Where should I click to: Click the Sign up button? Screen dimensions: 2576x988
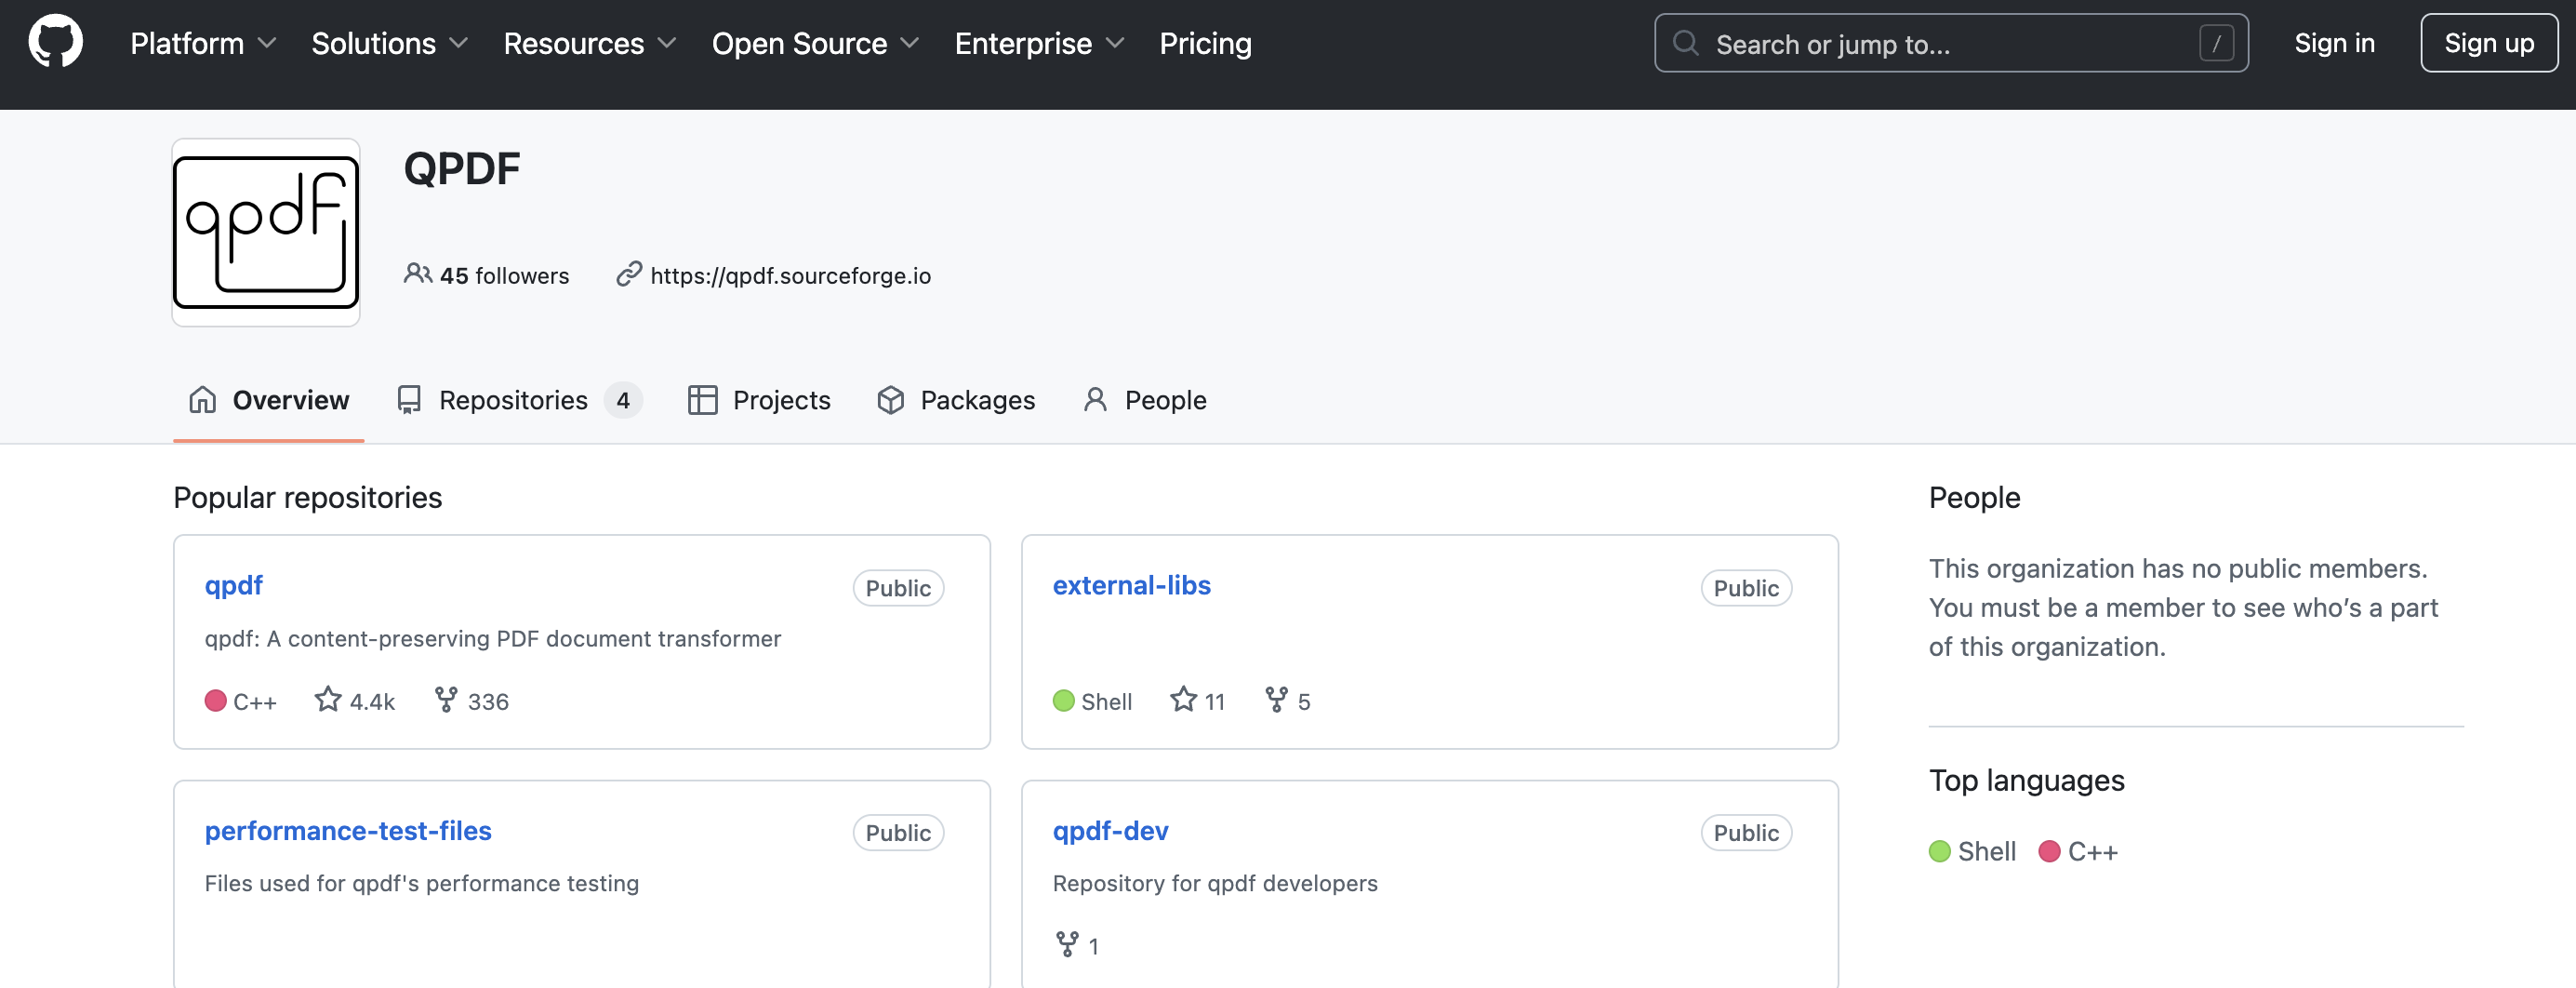tap(2488, 43)
